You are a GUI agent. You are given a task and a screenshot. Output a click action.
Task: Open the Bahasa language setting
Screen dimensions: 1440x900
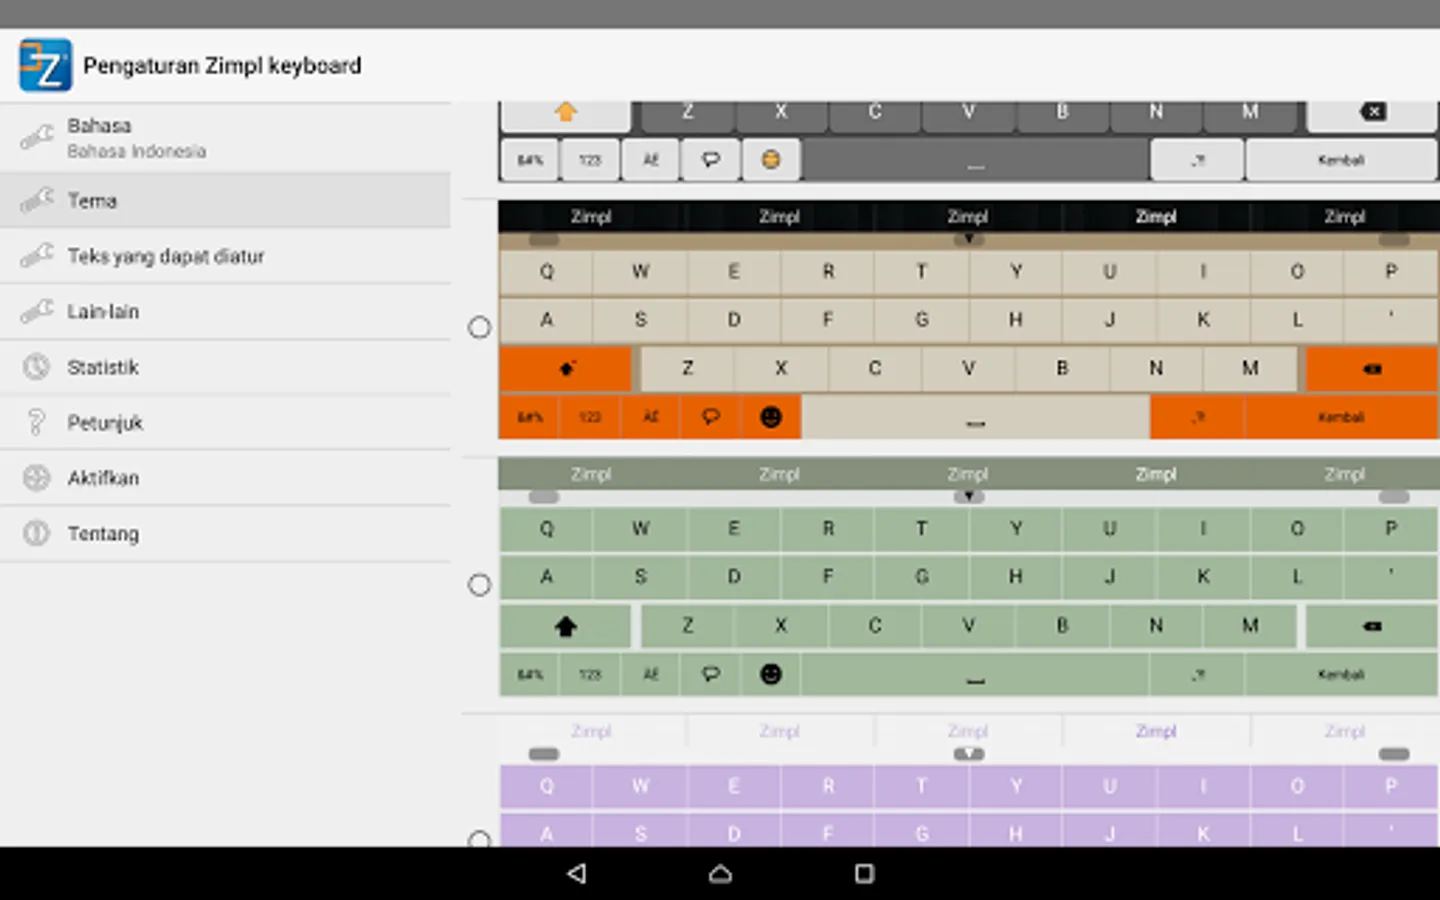click(x=225, y=138)
